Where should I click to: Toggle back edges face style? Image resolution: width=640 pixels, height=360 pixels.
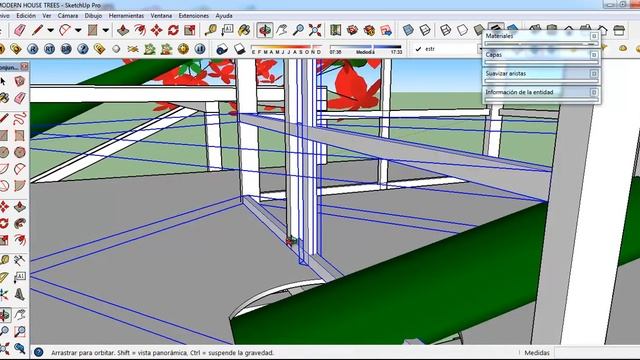point(425,30)
